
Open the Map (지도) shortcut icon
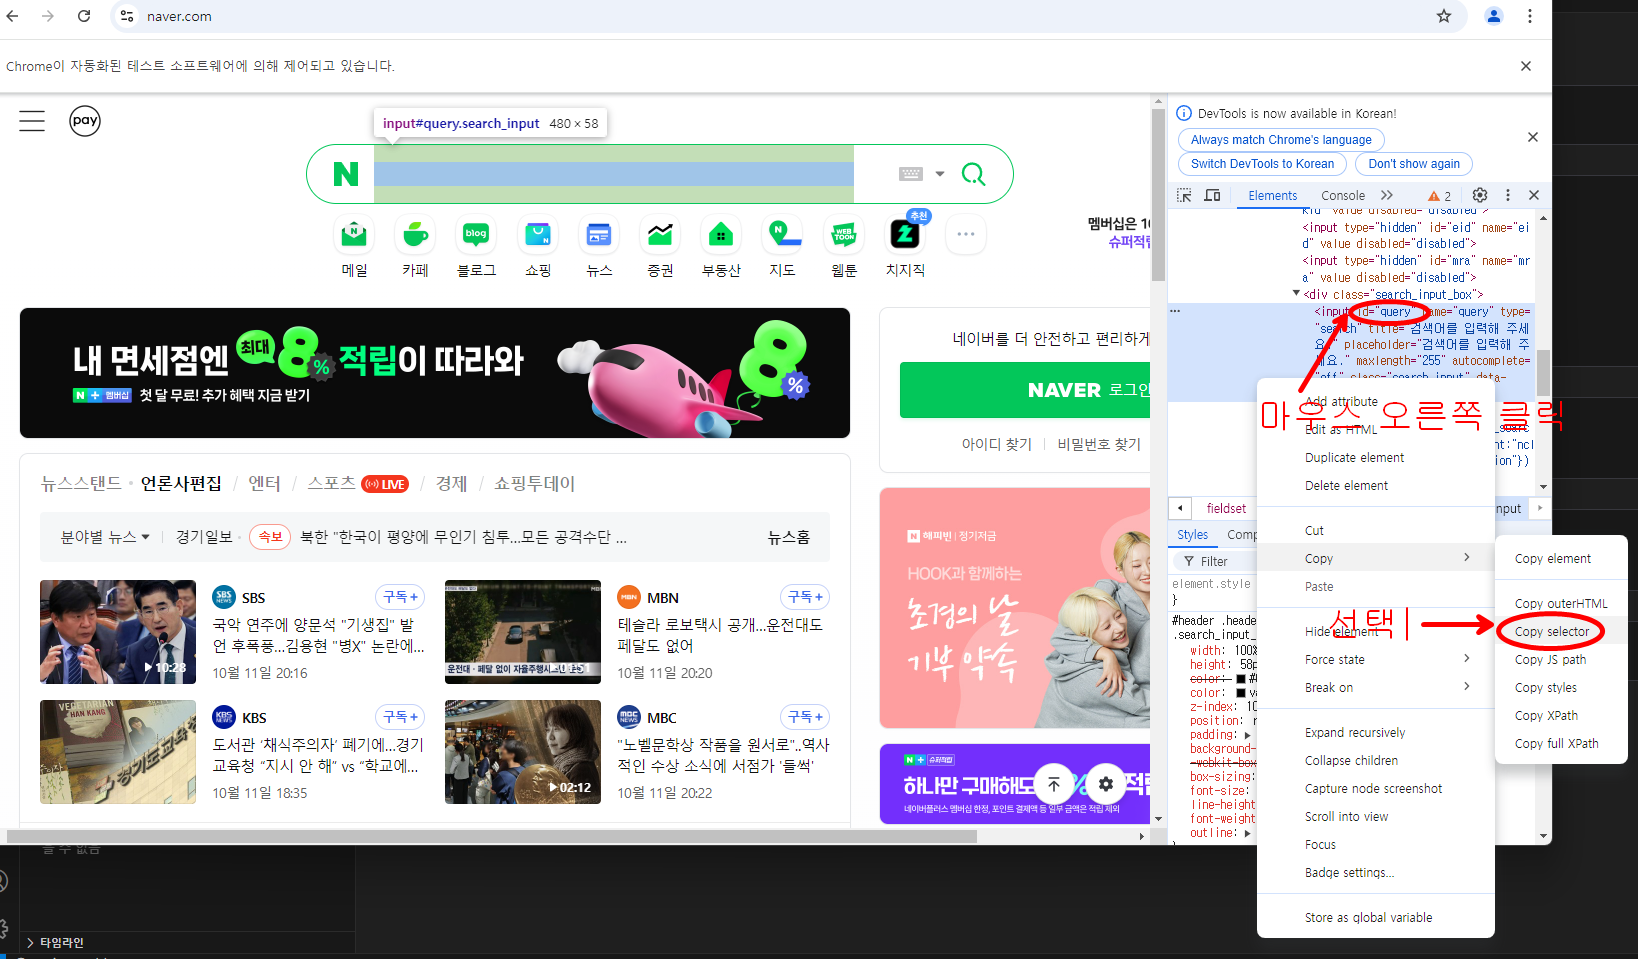pyautogui.click(x=783, y=235)
